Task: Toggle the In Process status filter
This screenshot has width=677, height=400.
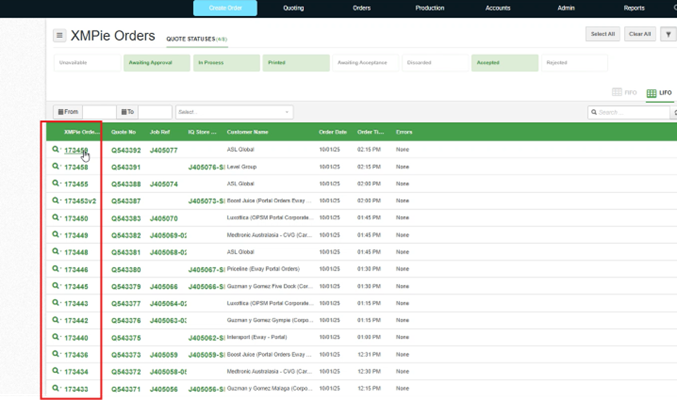Action: pos(226,63)
